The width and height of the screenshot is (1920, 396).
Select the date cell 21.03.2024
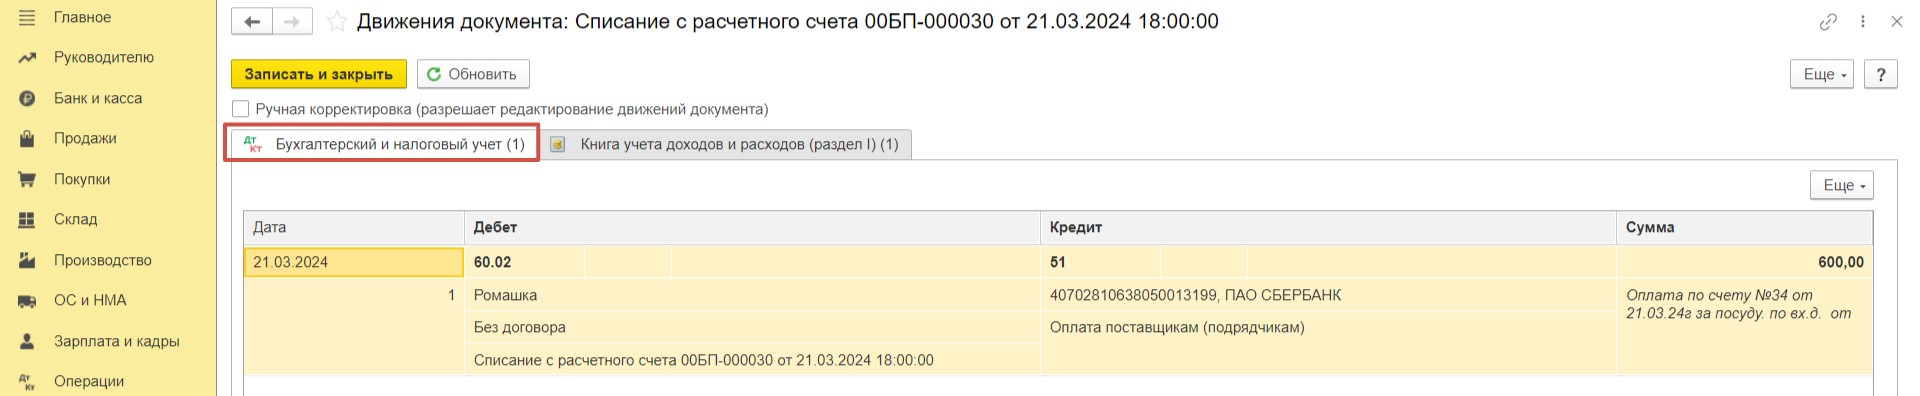coord(353,262)
